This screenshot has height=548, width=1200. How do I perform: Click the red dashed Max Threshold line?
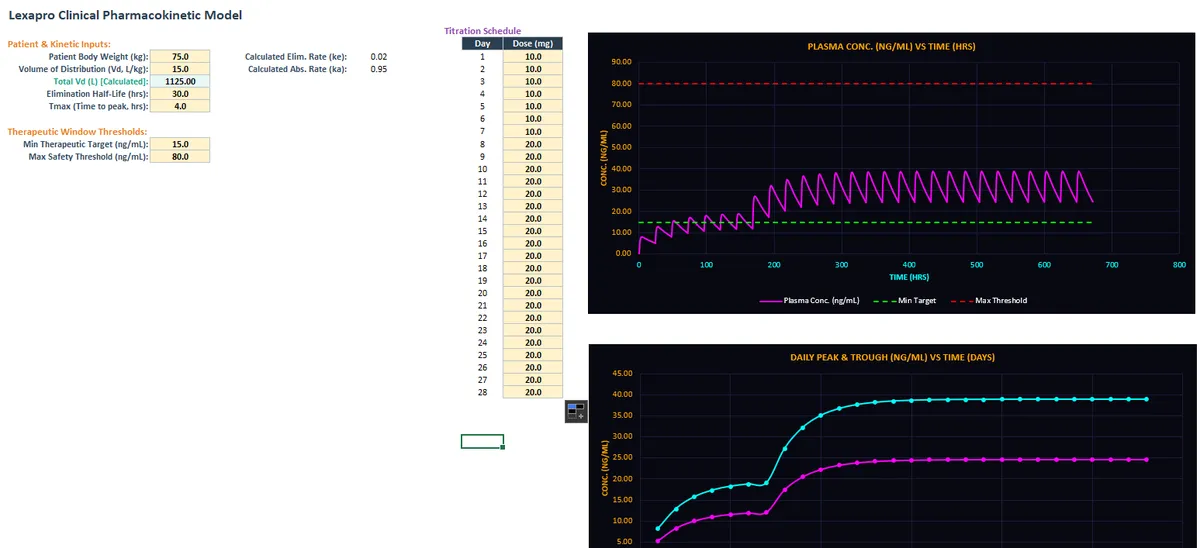[x=865, y=83]
